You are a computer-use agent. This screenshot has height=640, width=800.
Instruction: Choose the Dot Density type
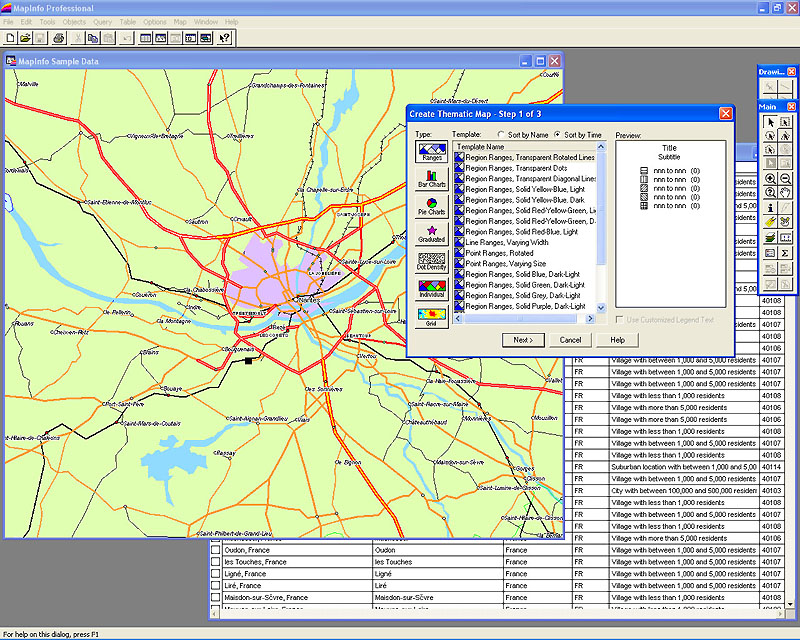tap(432, 262)
